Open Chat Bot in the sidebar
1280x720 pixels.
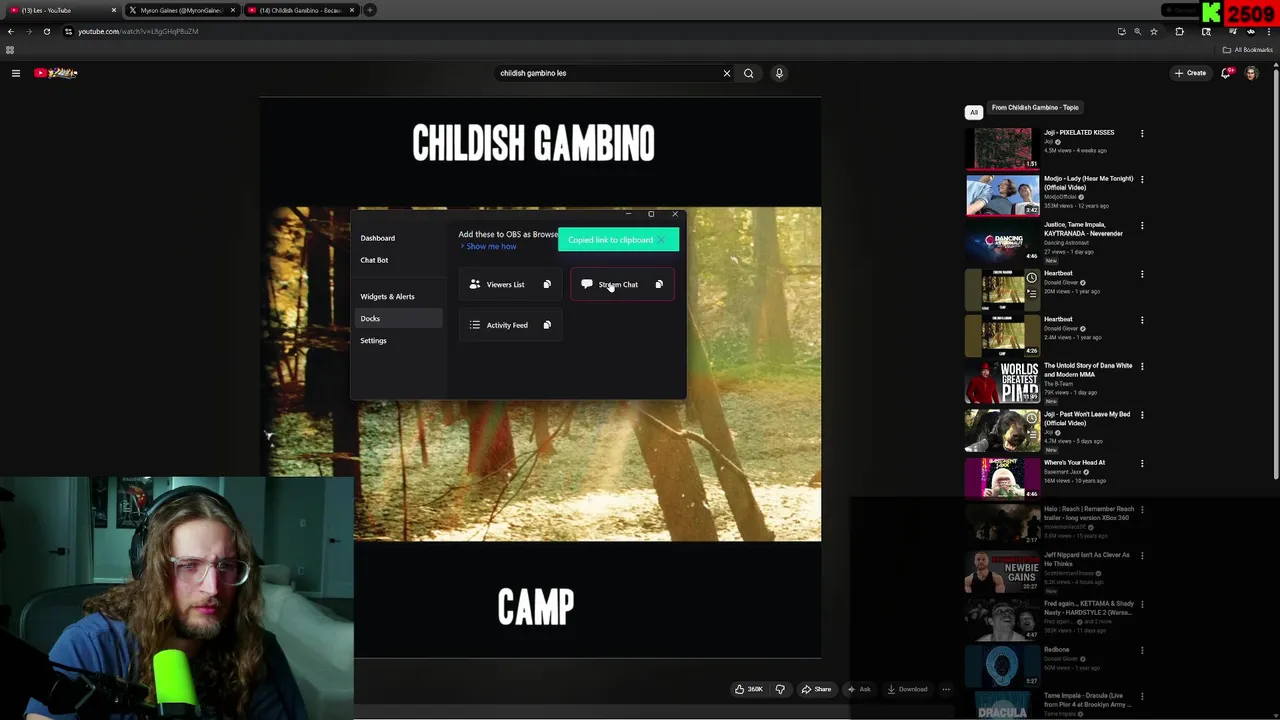374,260
